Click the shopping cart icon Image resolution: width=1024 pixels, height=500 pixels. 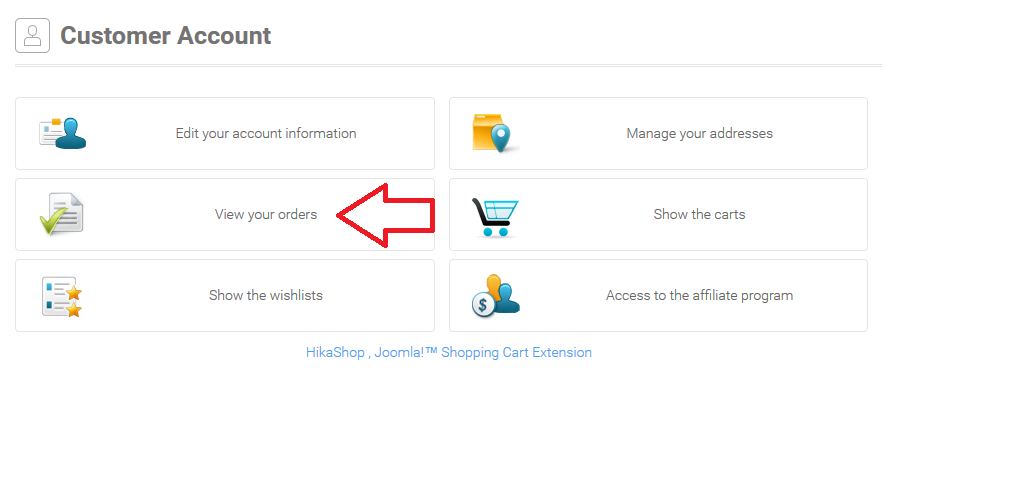point(495,217)
